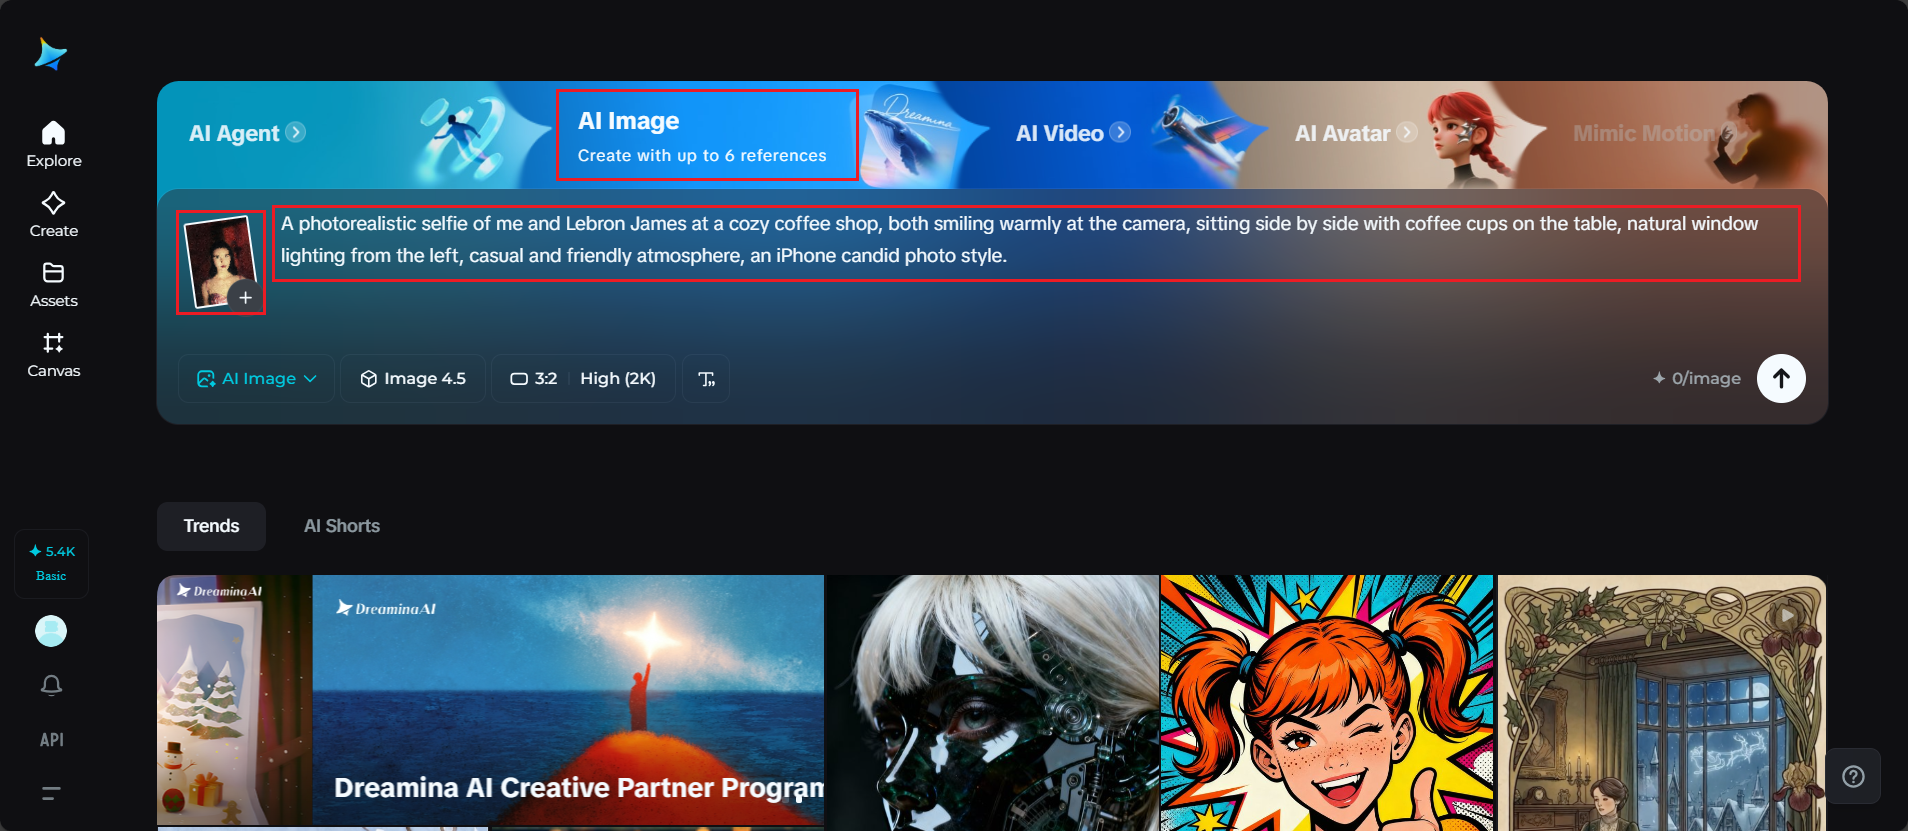Open the pop-art redhead girl image
This screenshot has height=831, width=1908.
click(1327, 703)
